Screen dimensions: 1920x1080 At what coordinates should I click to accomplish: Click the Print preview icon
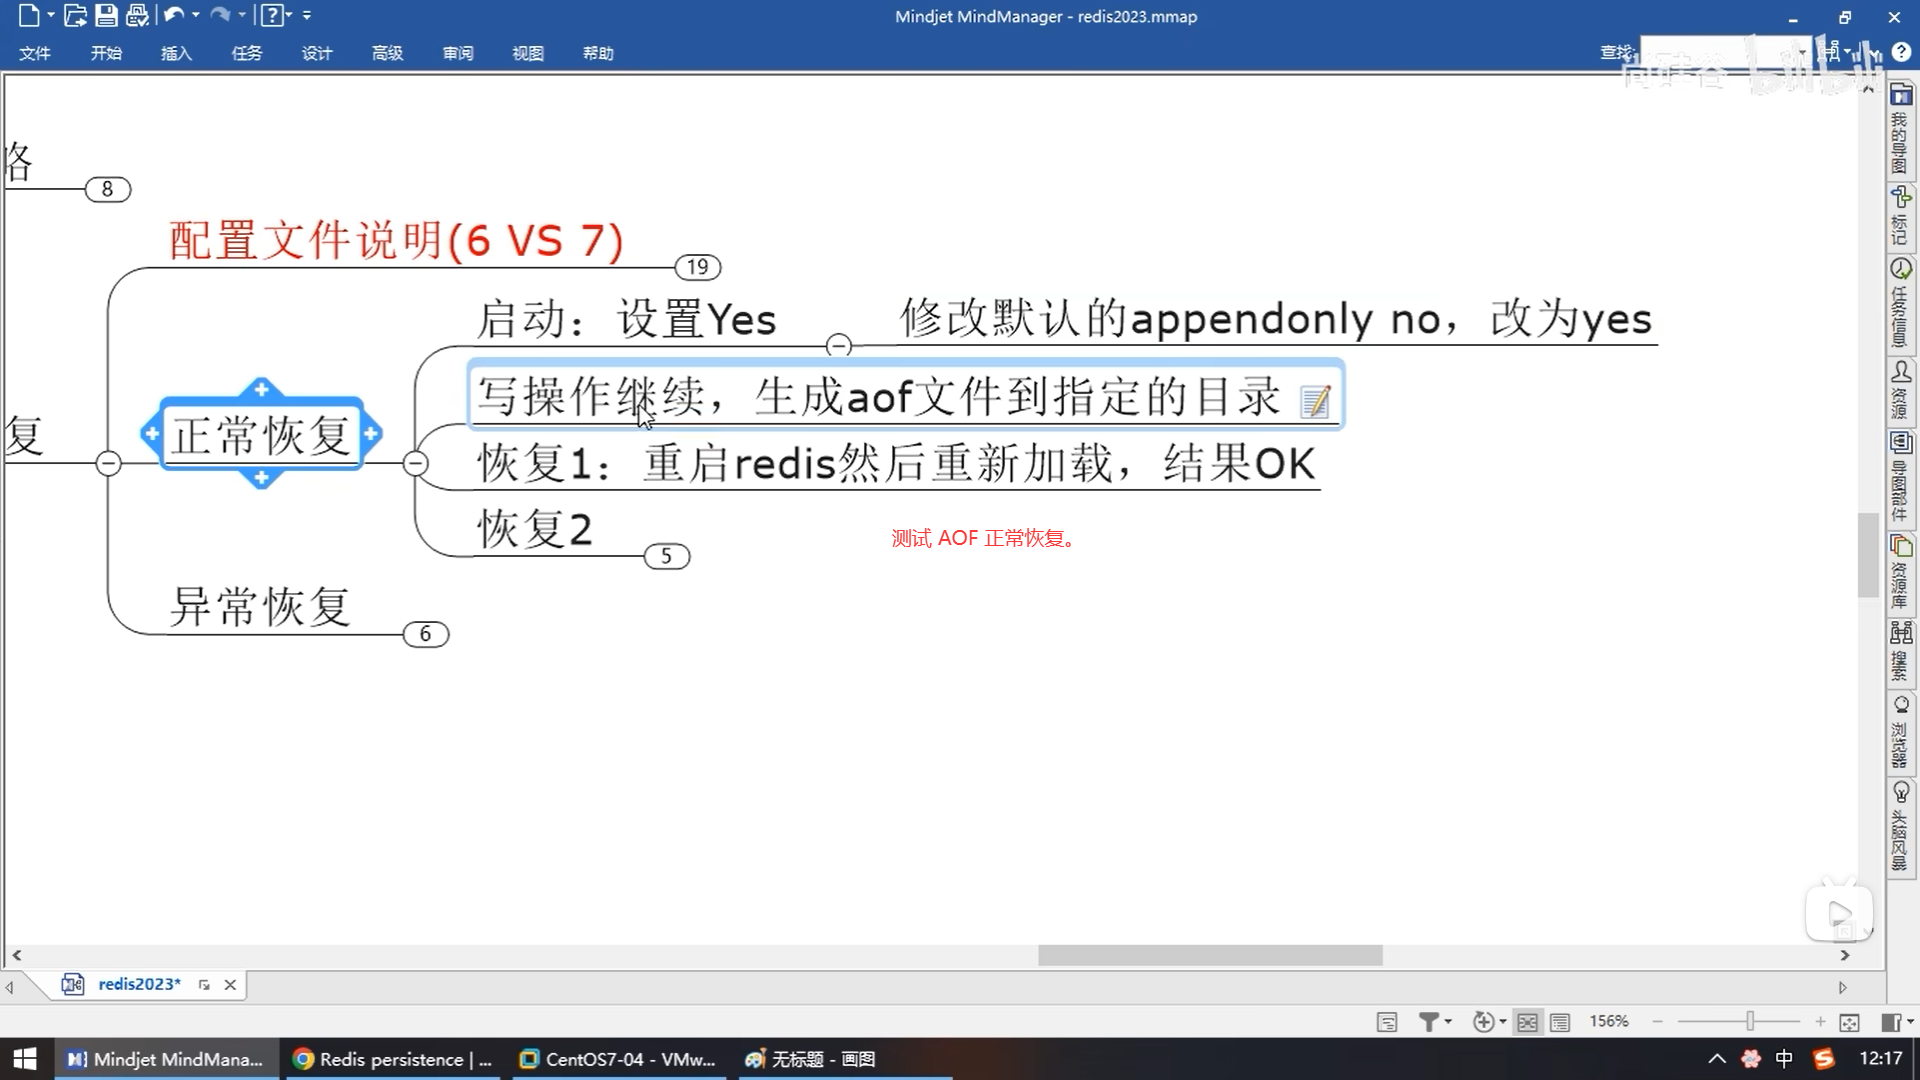138,15
